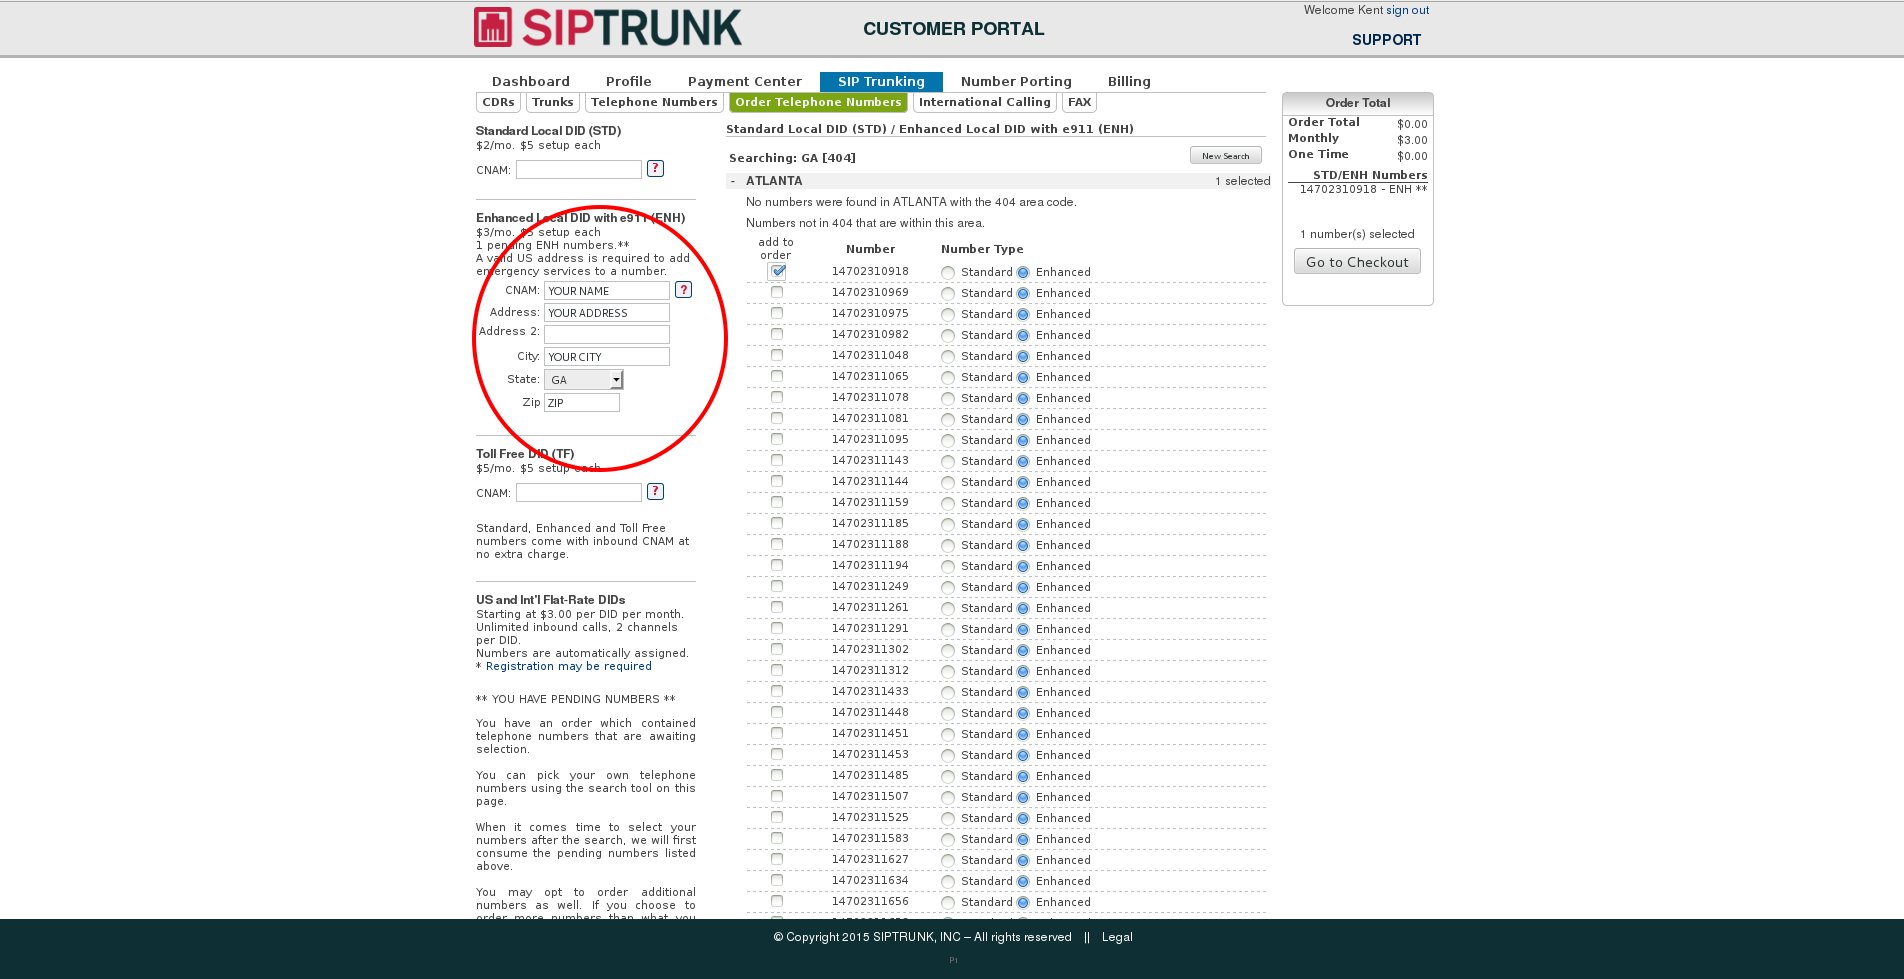The image size is (1904, 979).
Task: Click ordered number 14702310918 - ENH in Order Total
Action: click(x=1363, y=190)
